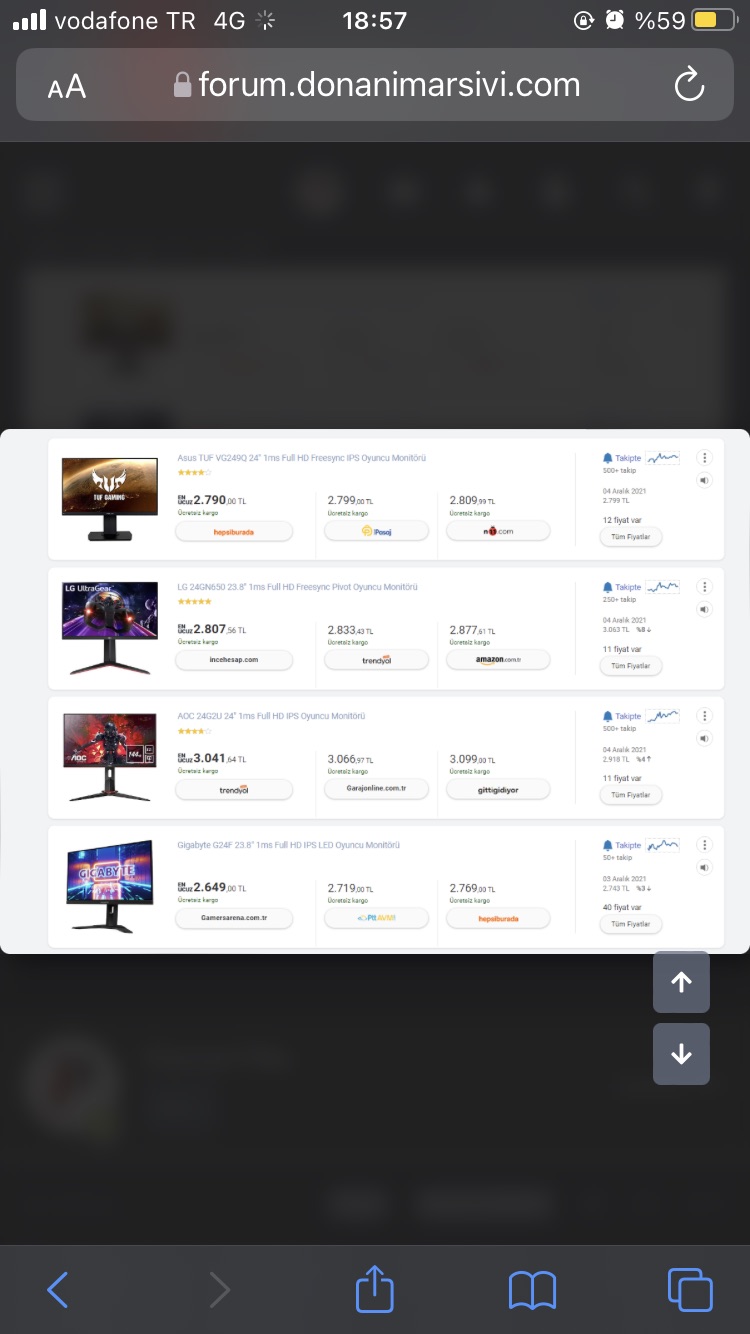Reload the page with the refresh icon
This screenshot has height=1334, width=750.
pos(690,85)
